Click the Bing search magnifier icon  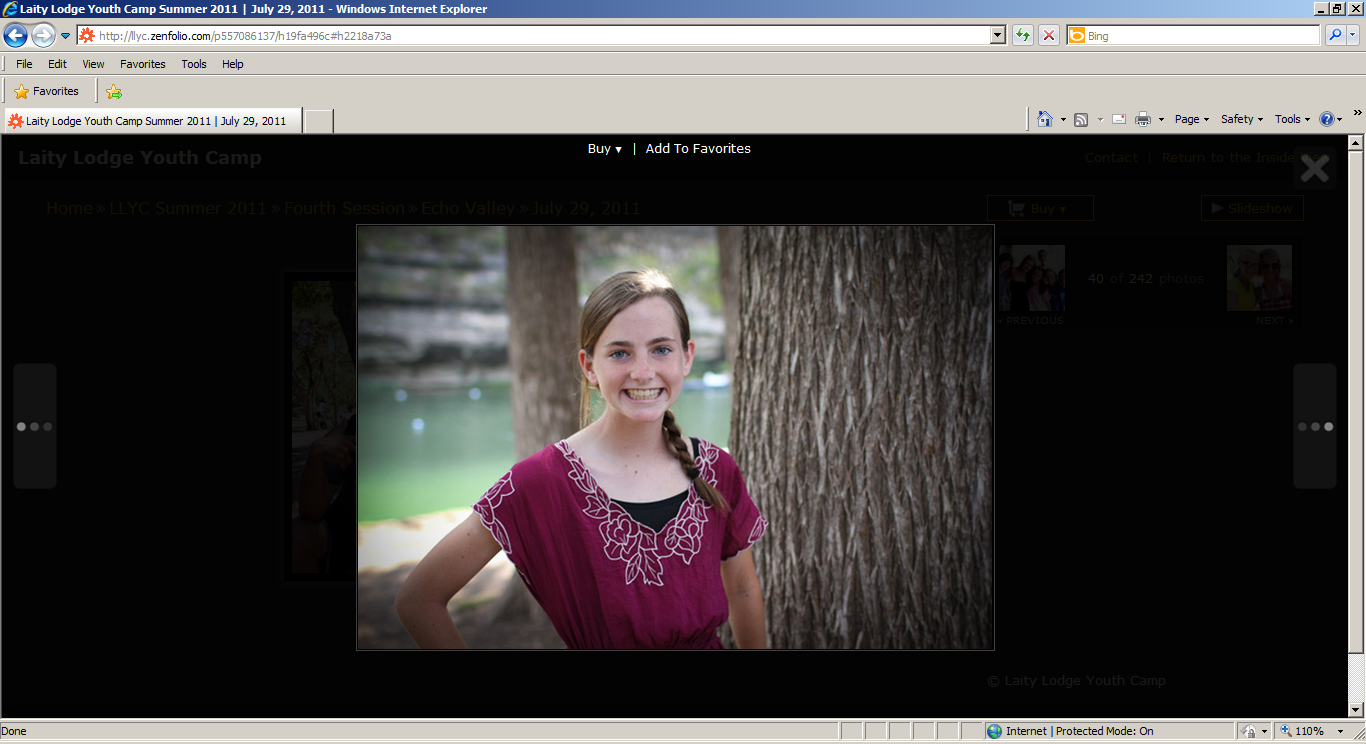(x=1335, y=36)
